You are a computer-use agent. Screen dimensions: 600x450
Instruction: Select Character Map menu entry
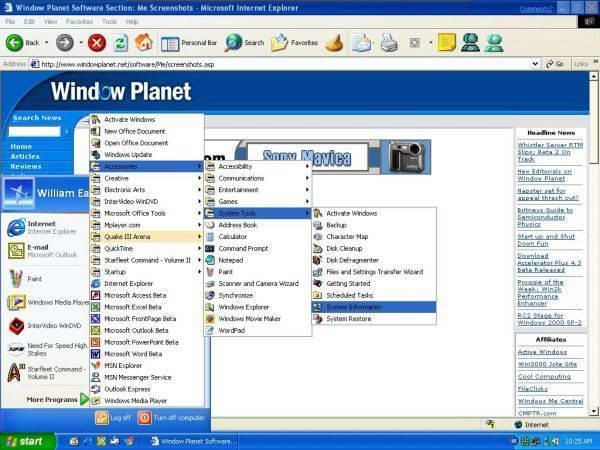pos(374,237)
